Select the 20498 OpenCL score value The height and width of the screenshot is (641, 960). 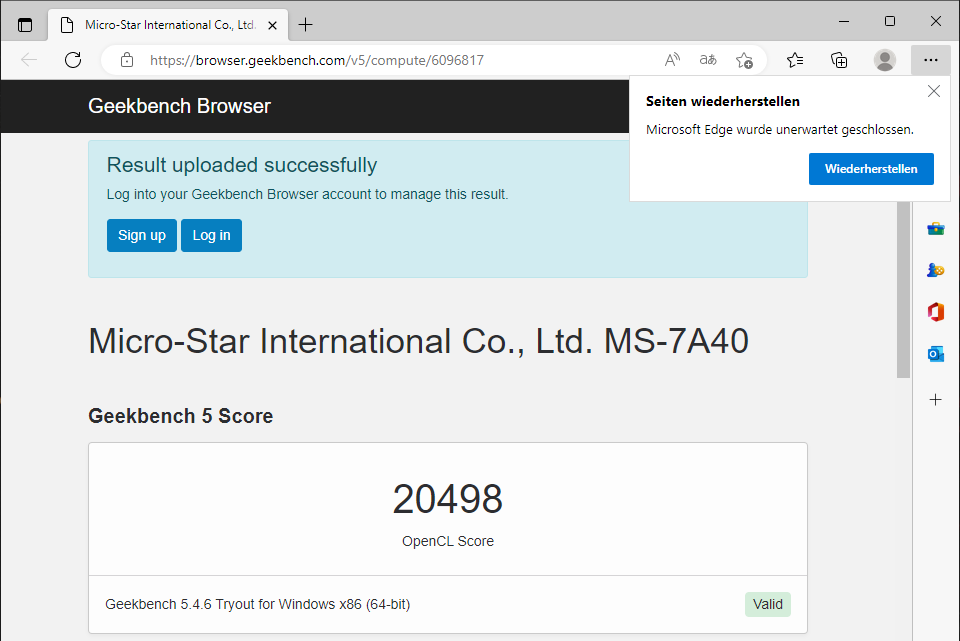tap(448, 499)
